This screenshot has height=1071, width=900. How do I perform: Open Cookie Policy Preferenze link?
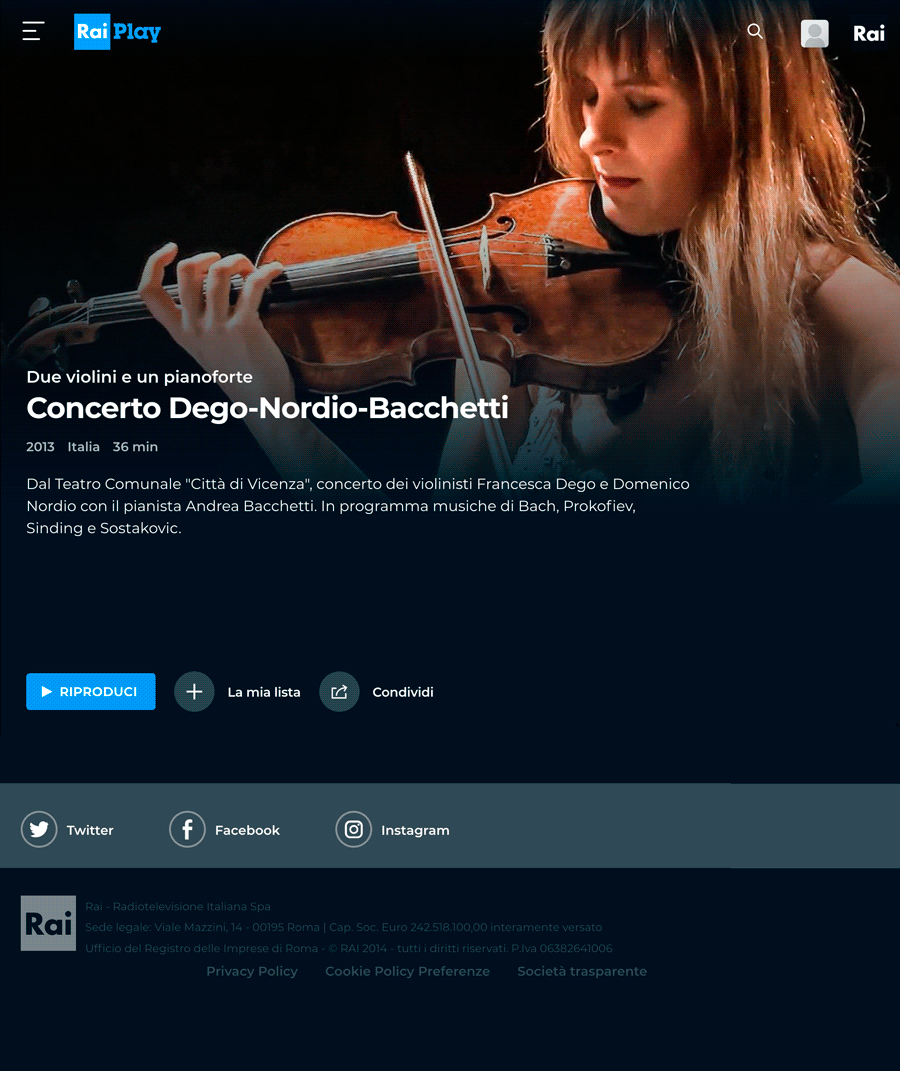point(408,971)
